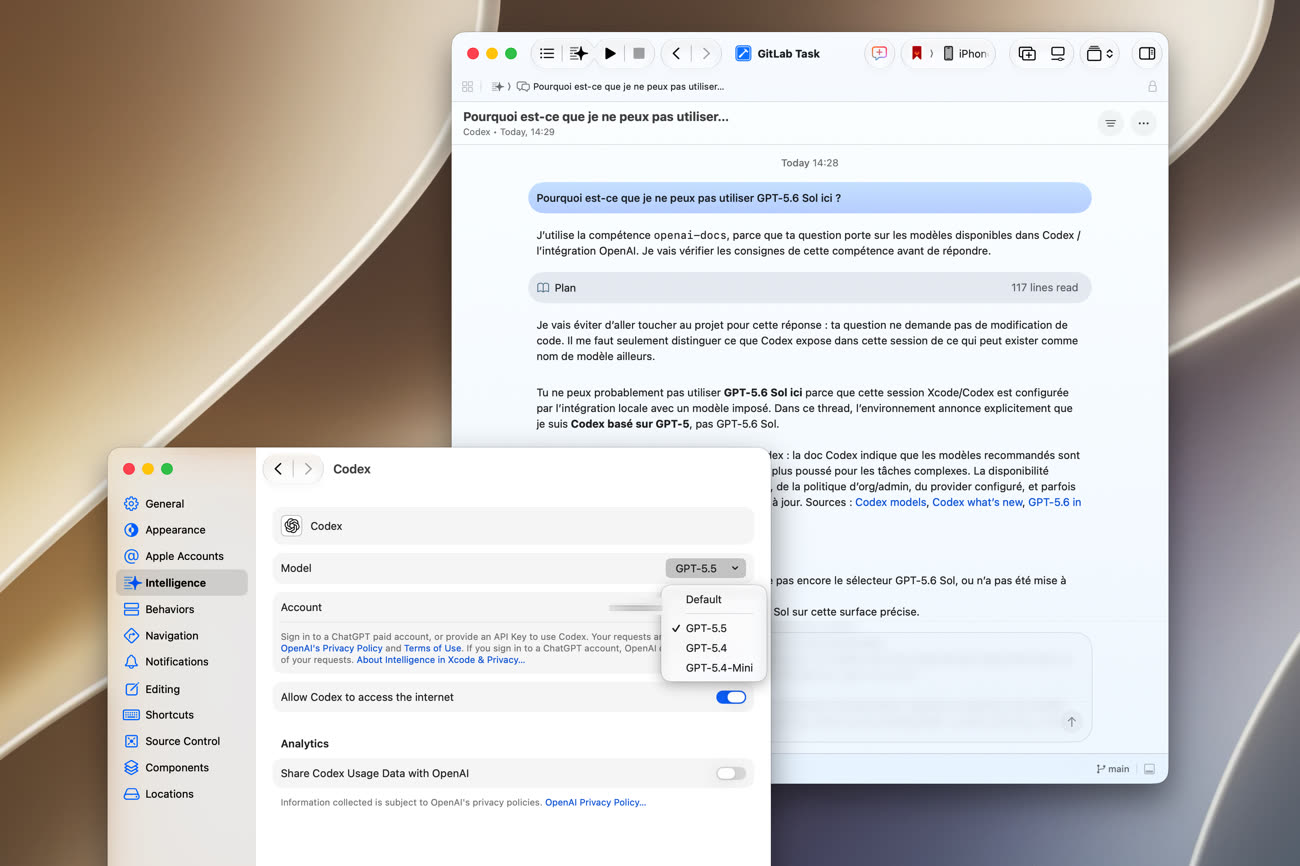Click the lock icon in the jump bar
The width and height of the screenshot is (1300, 866).
[1152, 87]
